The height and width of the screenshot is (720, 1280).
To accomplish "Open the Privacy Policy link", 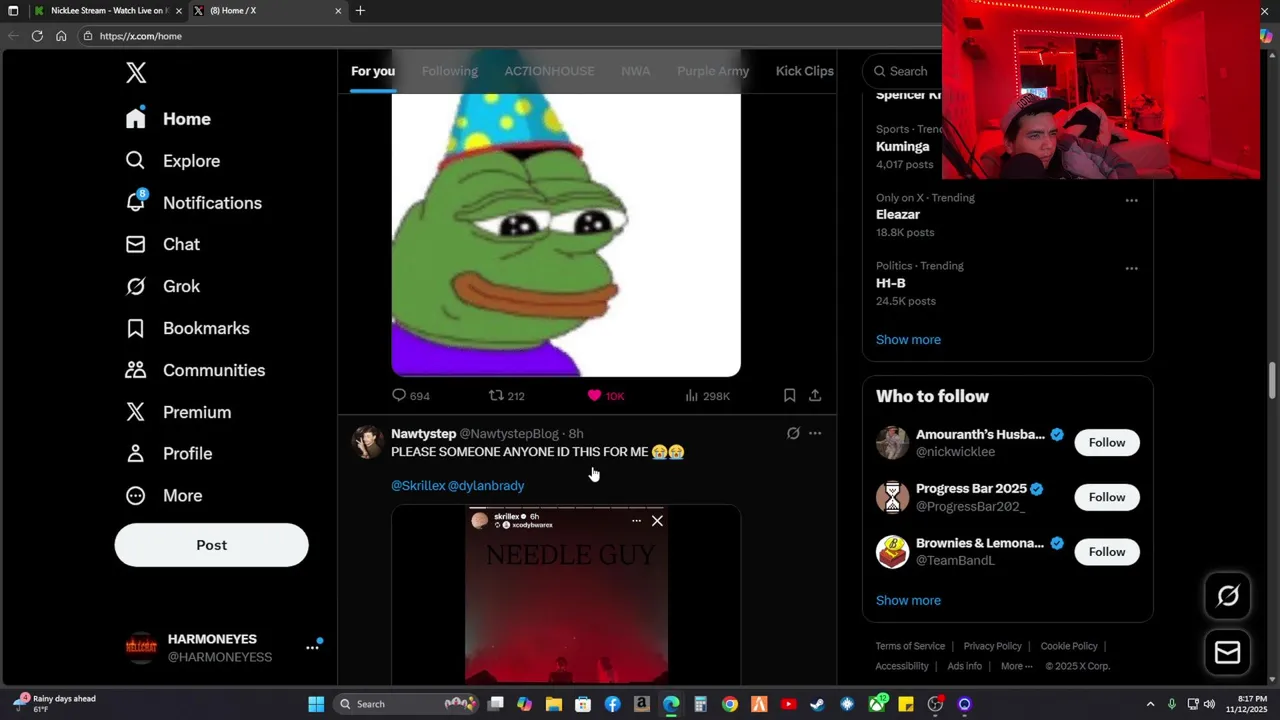I will coord(992,646).
